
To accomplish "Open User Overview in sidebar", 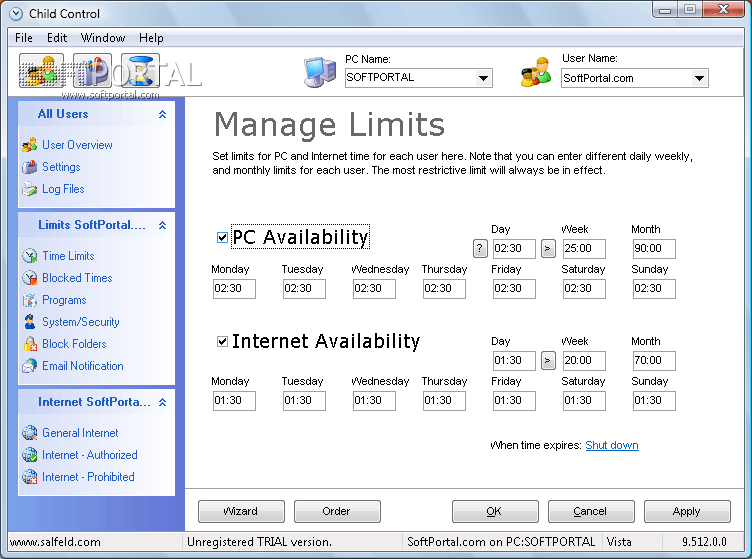I will tap(77, 145).
